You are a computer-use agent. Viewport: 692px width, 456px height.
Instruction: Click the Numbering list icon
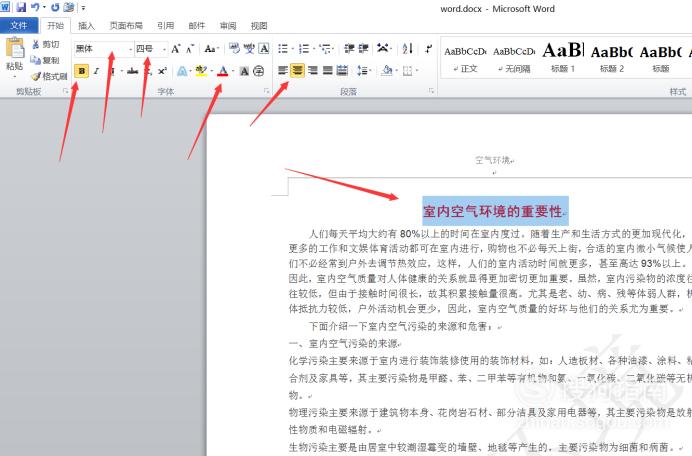[304, 49]
